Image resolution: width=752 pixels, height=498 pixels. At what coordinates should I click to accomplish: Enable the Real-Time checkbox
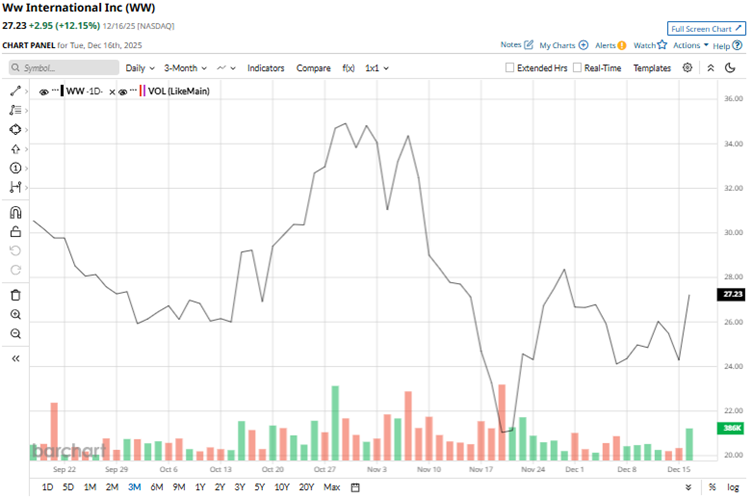tap(577, 68)
